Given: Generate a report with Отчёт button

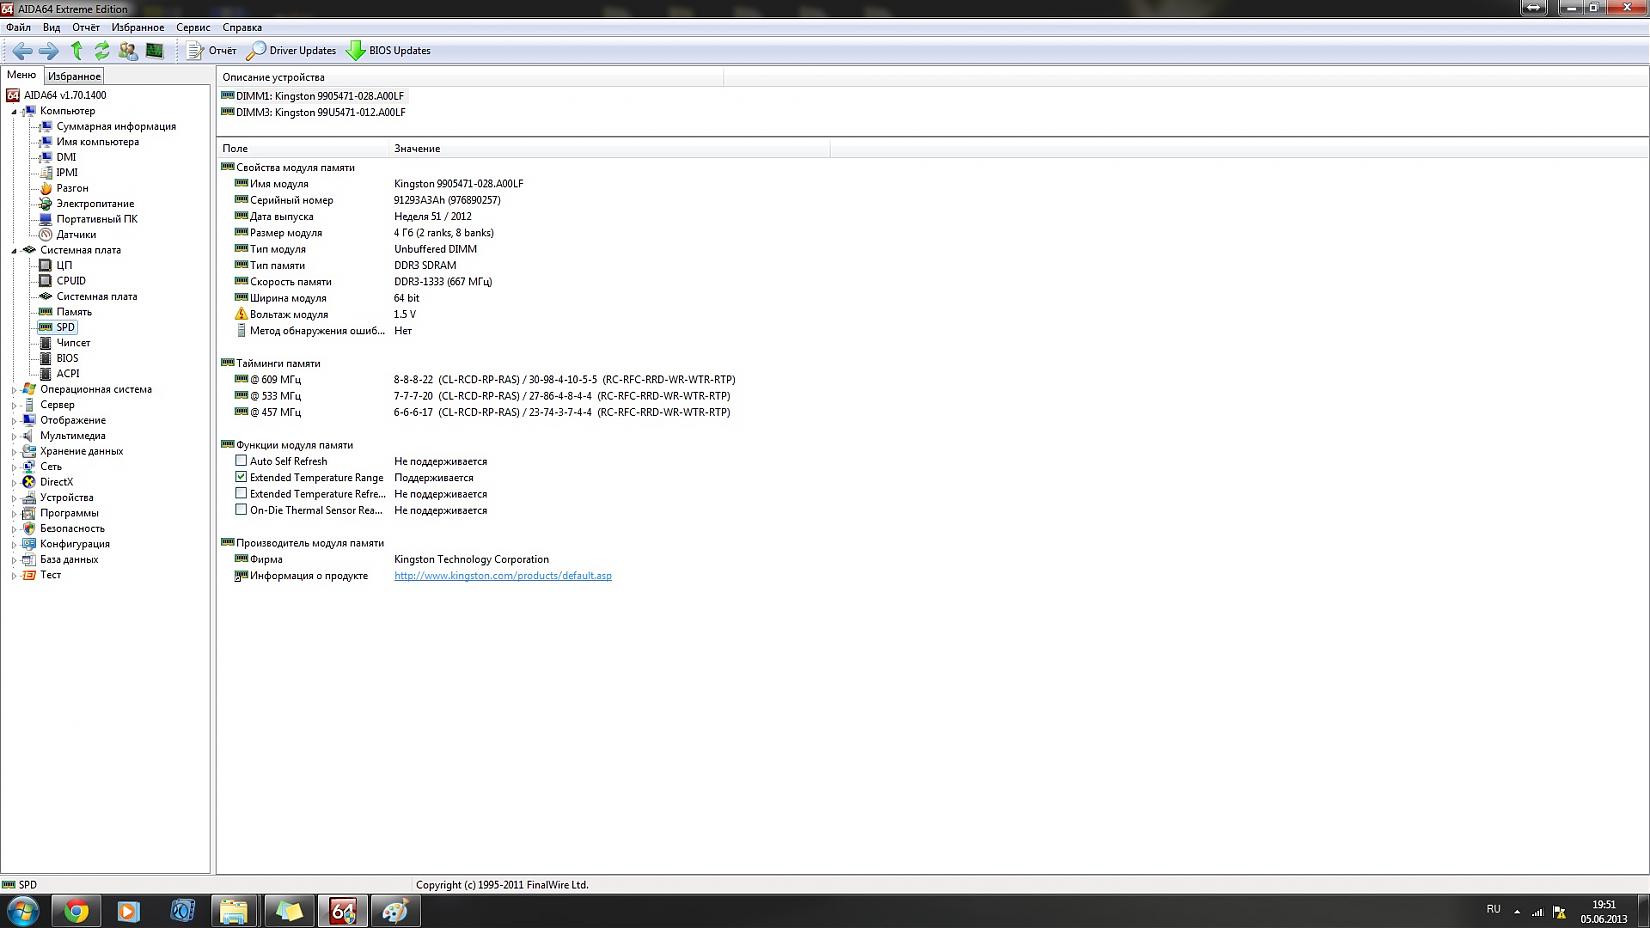Looking at the screenshot, I should pos(212,50).
